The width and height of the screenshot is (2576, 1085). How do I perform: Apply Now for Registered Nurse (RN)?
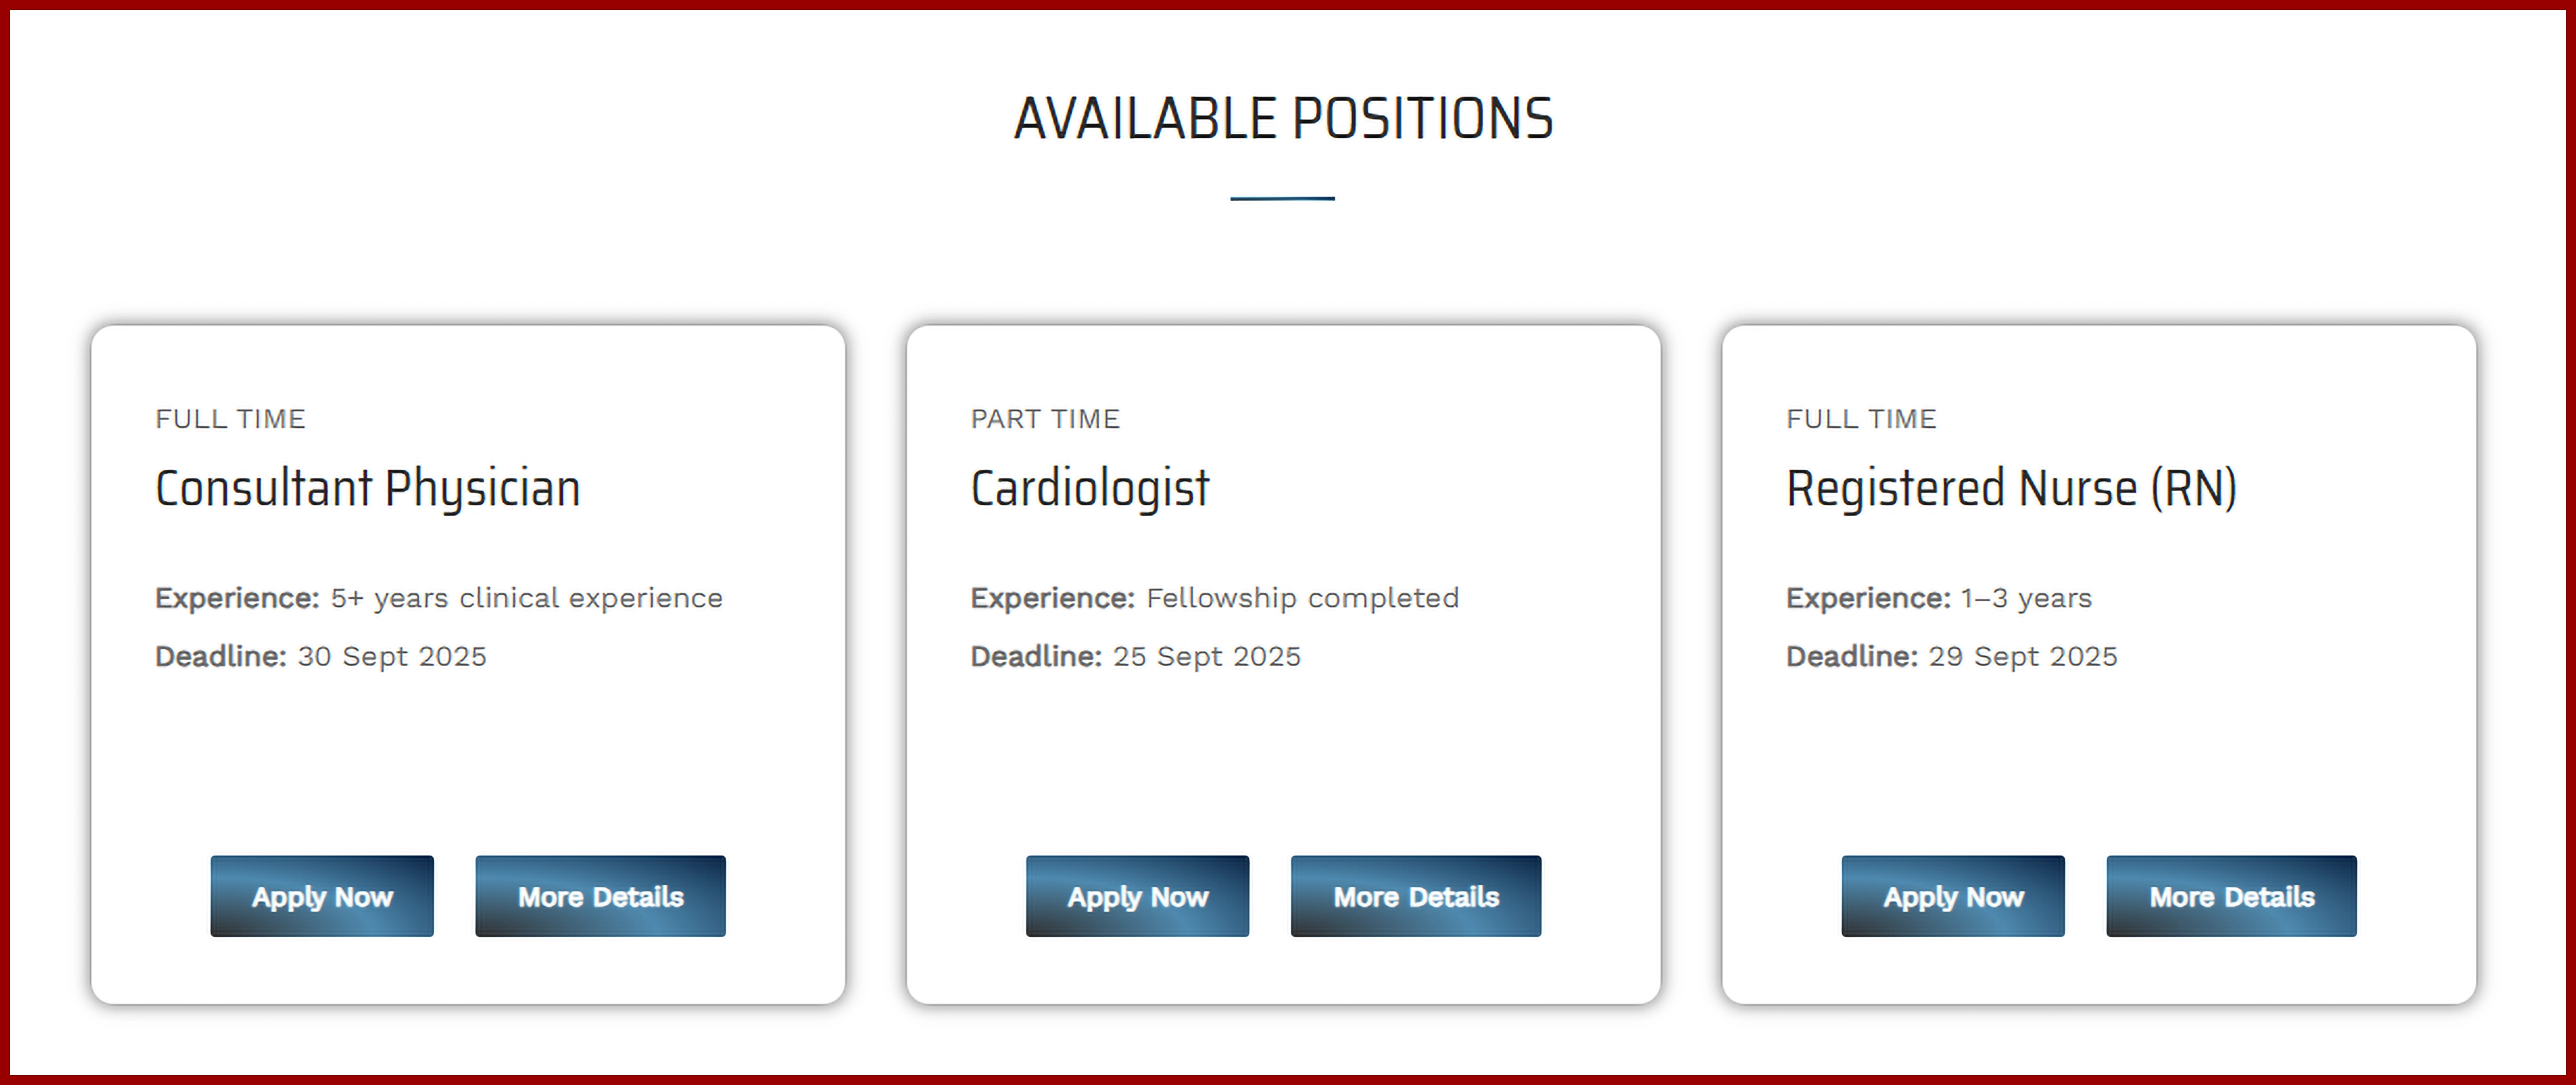coord(1953,896)
